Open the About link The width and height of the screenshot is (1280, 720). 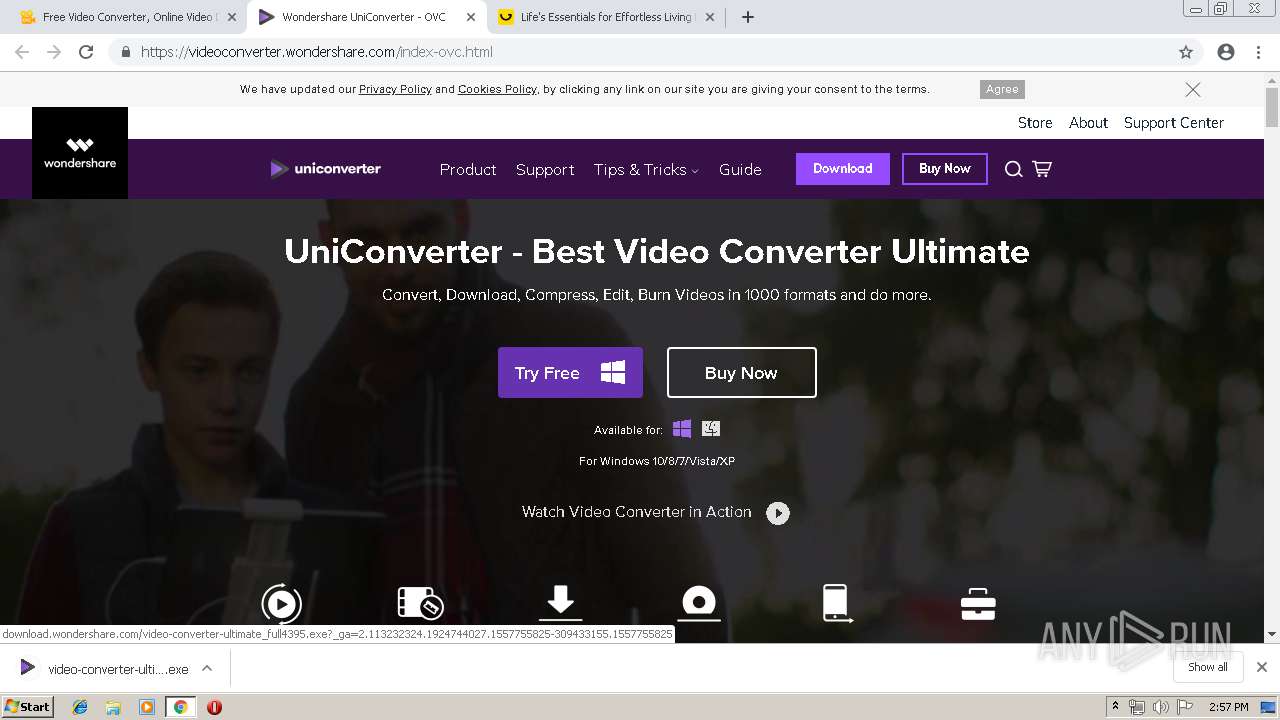[1088, 122]
